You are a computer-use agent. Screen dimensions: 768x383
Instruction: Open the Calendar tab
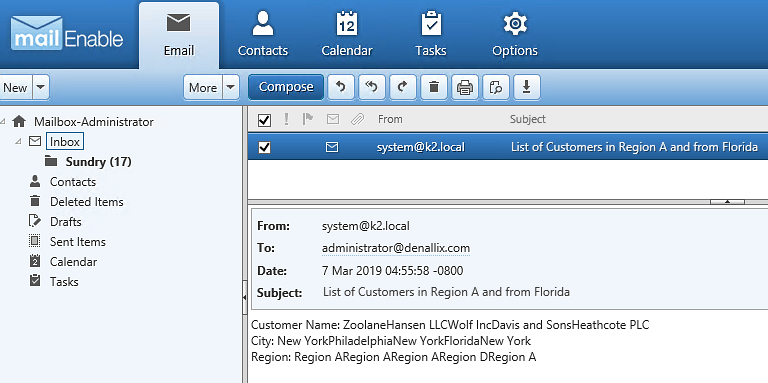(x=347, y=35)
